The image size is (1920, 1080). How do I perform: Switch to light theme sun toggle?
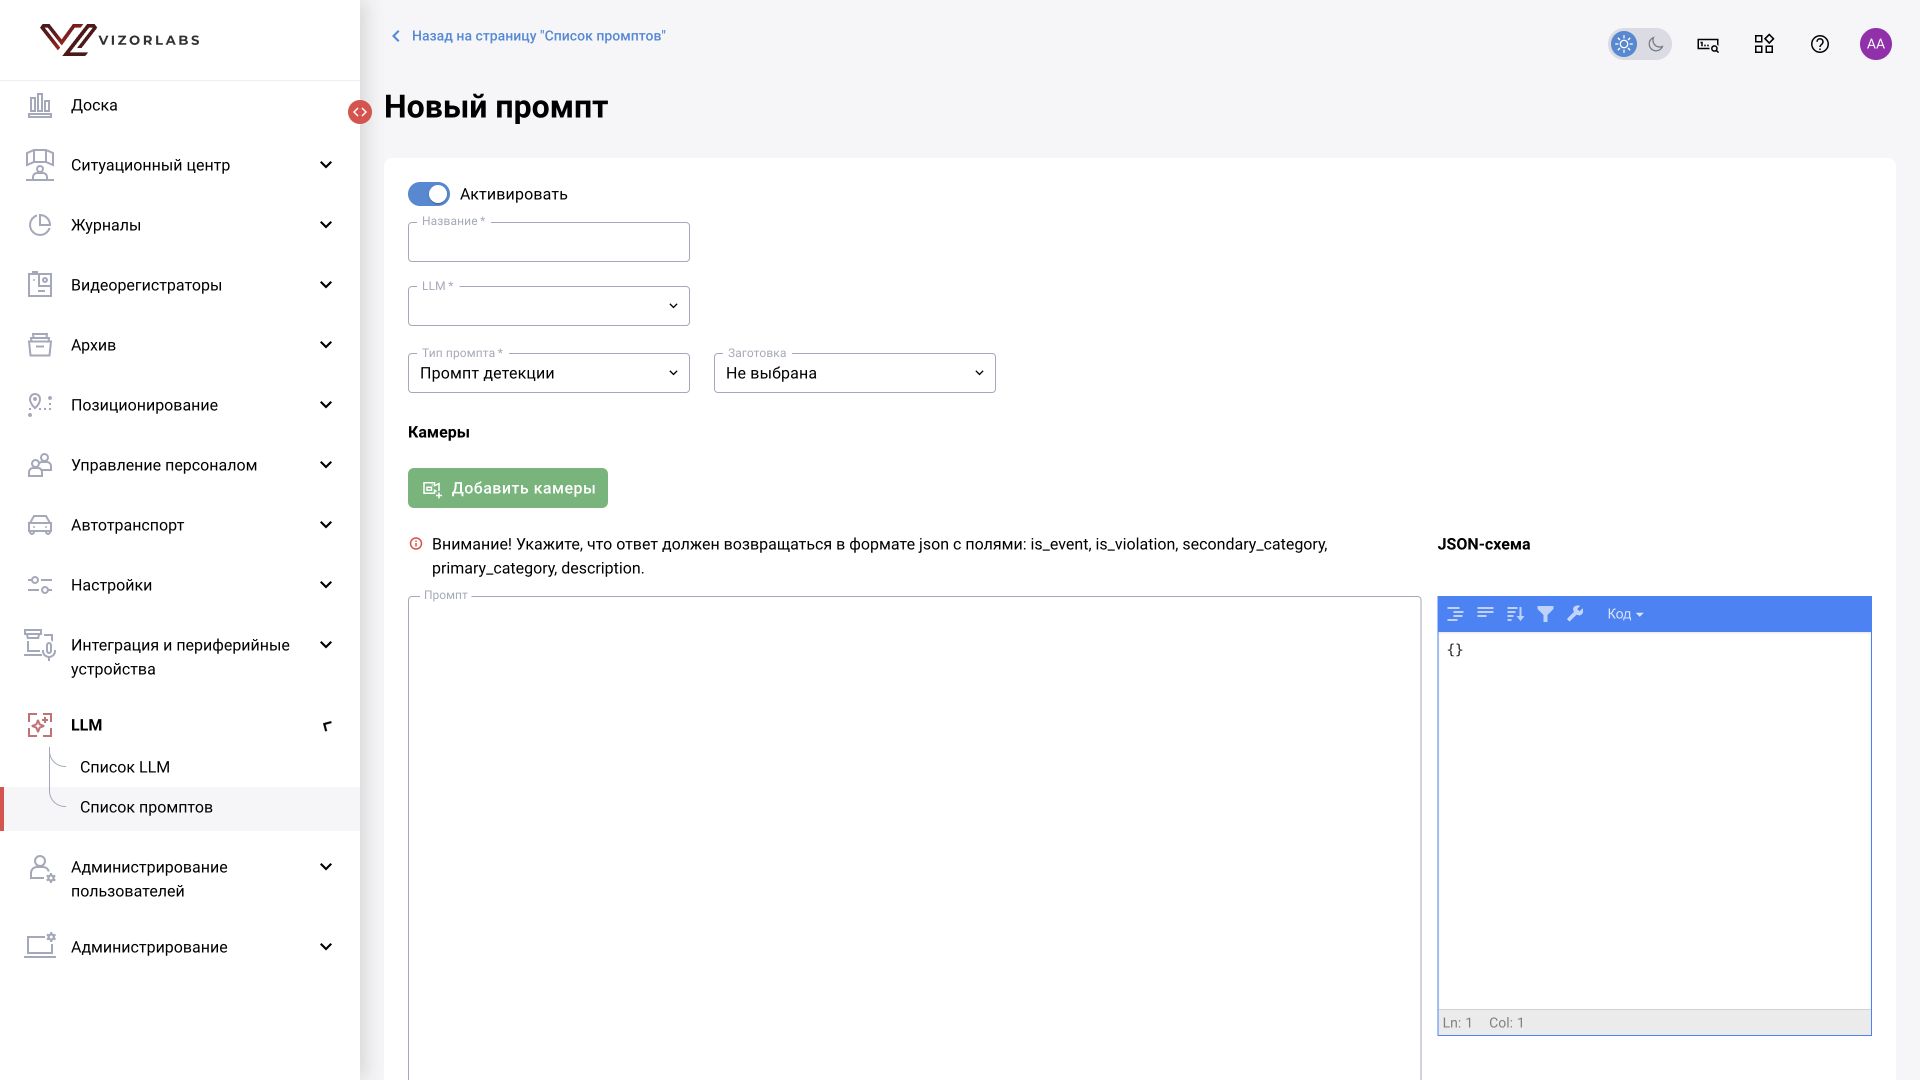[1624, 44]
